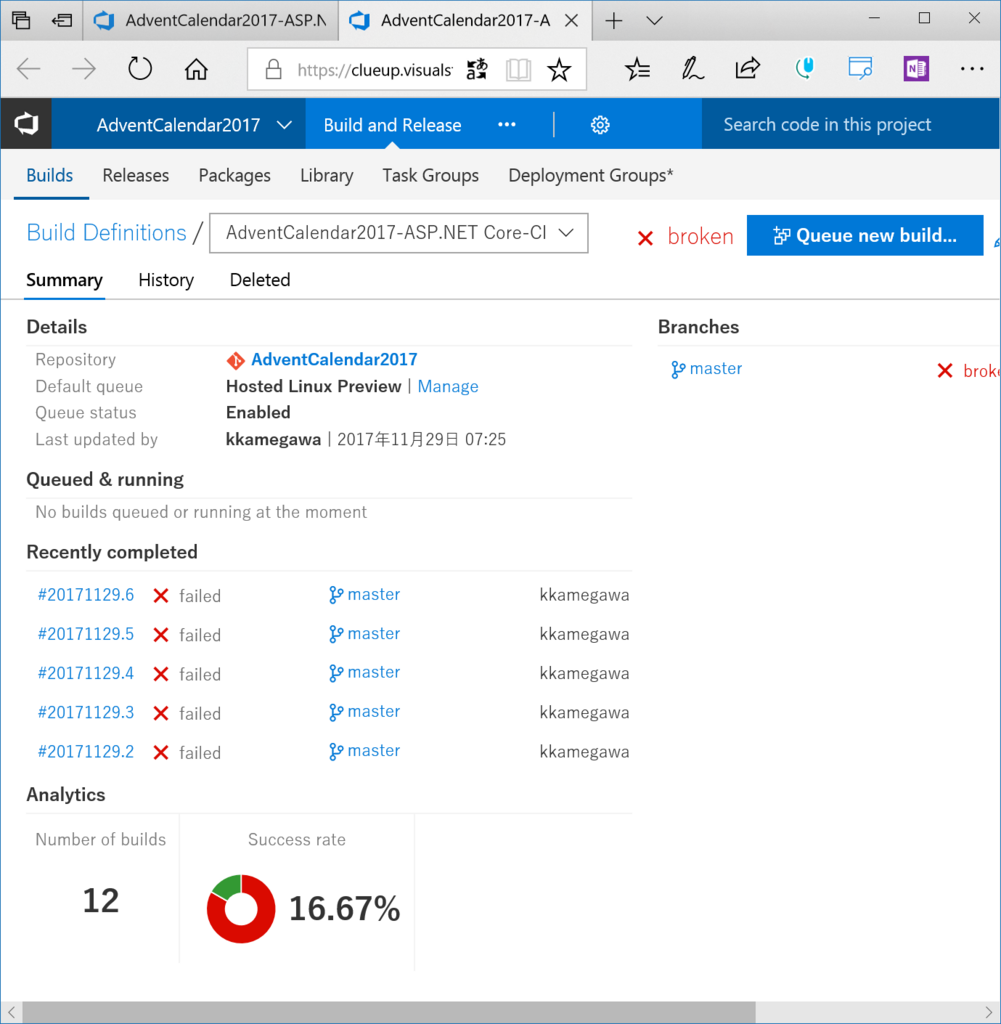Image resolution: width=1001 pixels, height=1024 pixels.
Task: Toggle reading view book icon
Action: click(x=518, y=69)
